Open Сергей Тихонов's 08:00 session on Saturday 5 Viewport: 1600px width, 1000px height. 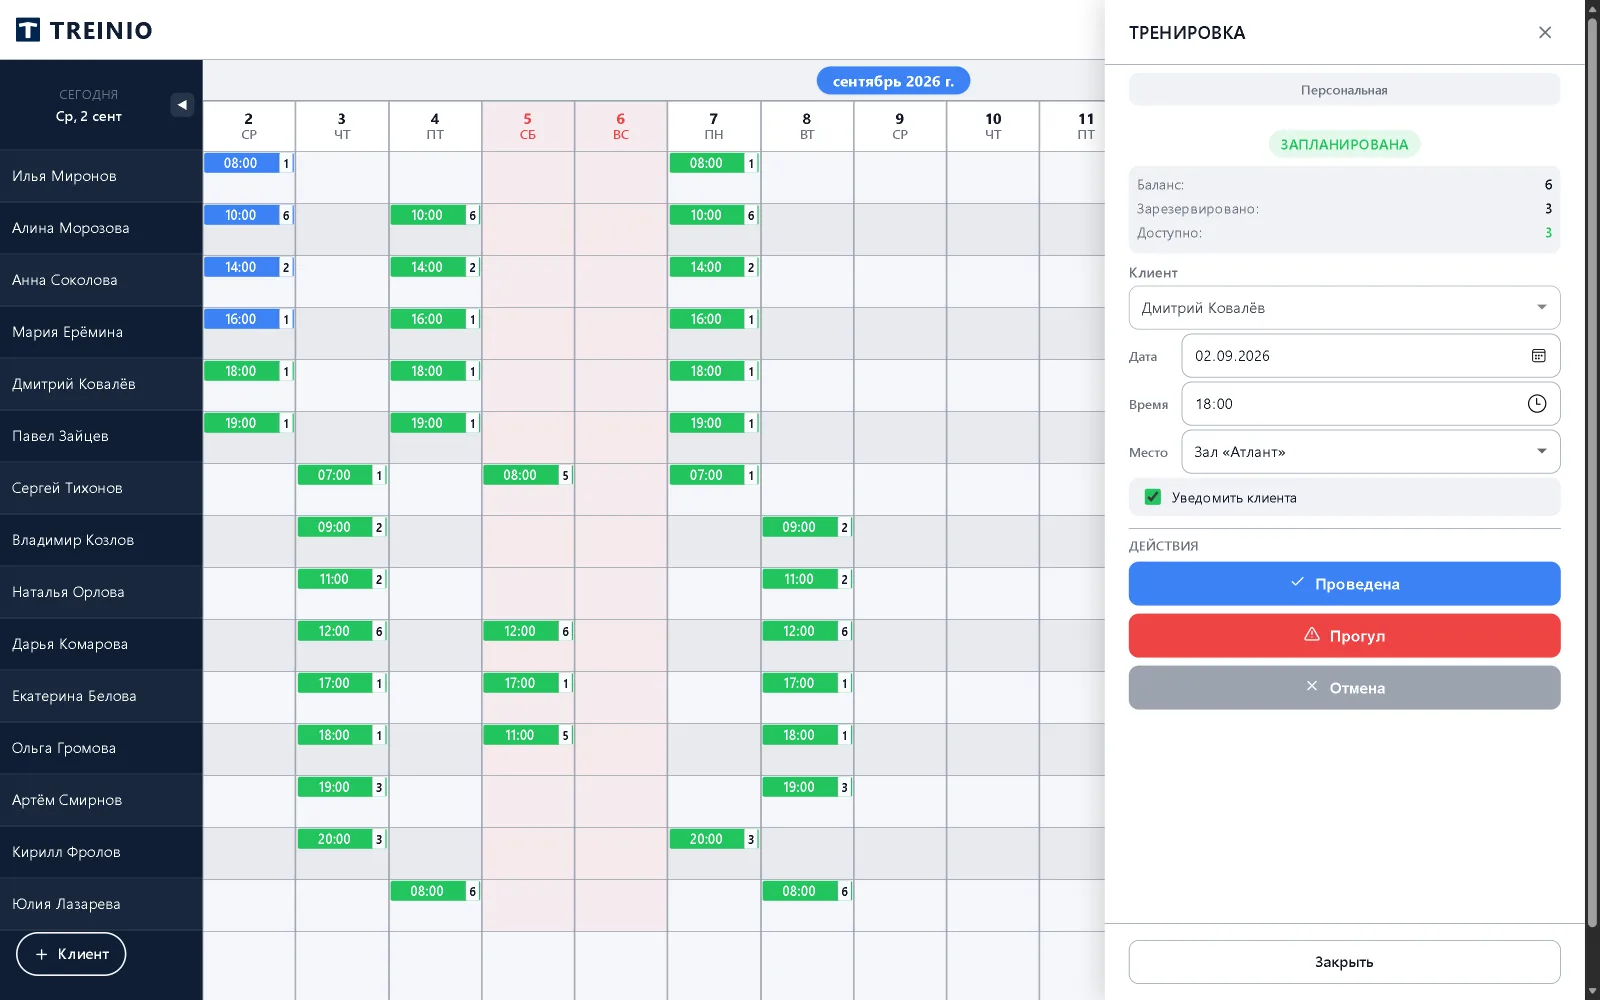click(527, 475)
